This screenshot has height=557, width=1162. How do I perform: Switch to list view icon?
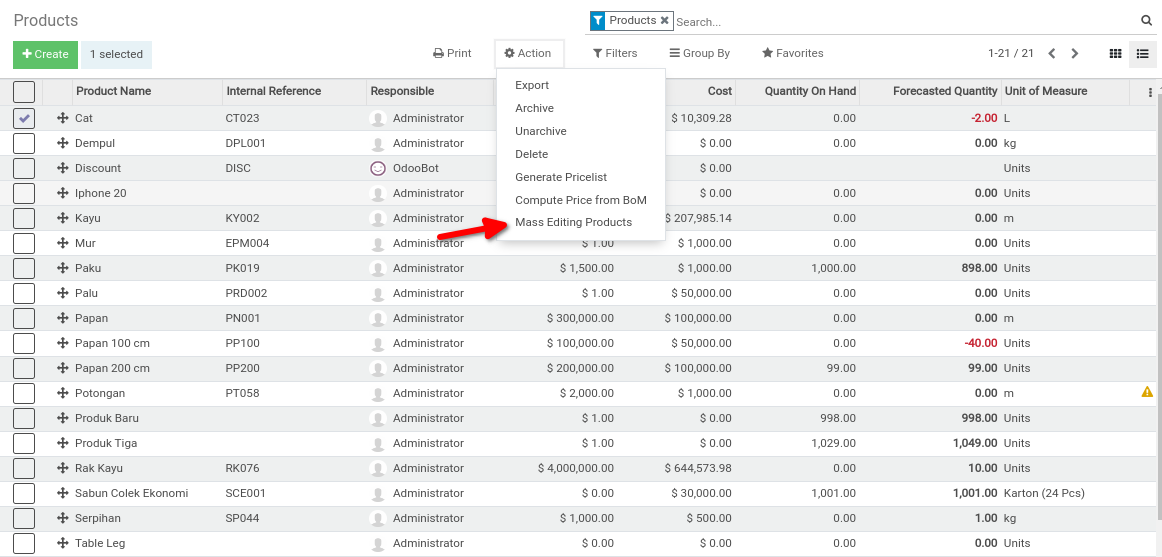click(x=1142, y=54)
